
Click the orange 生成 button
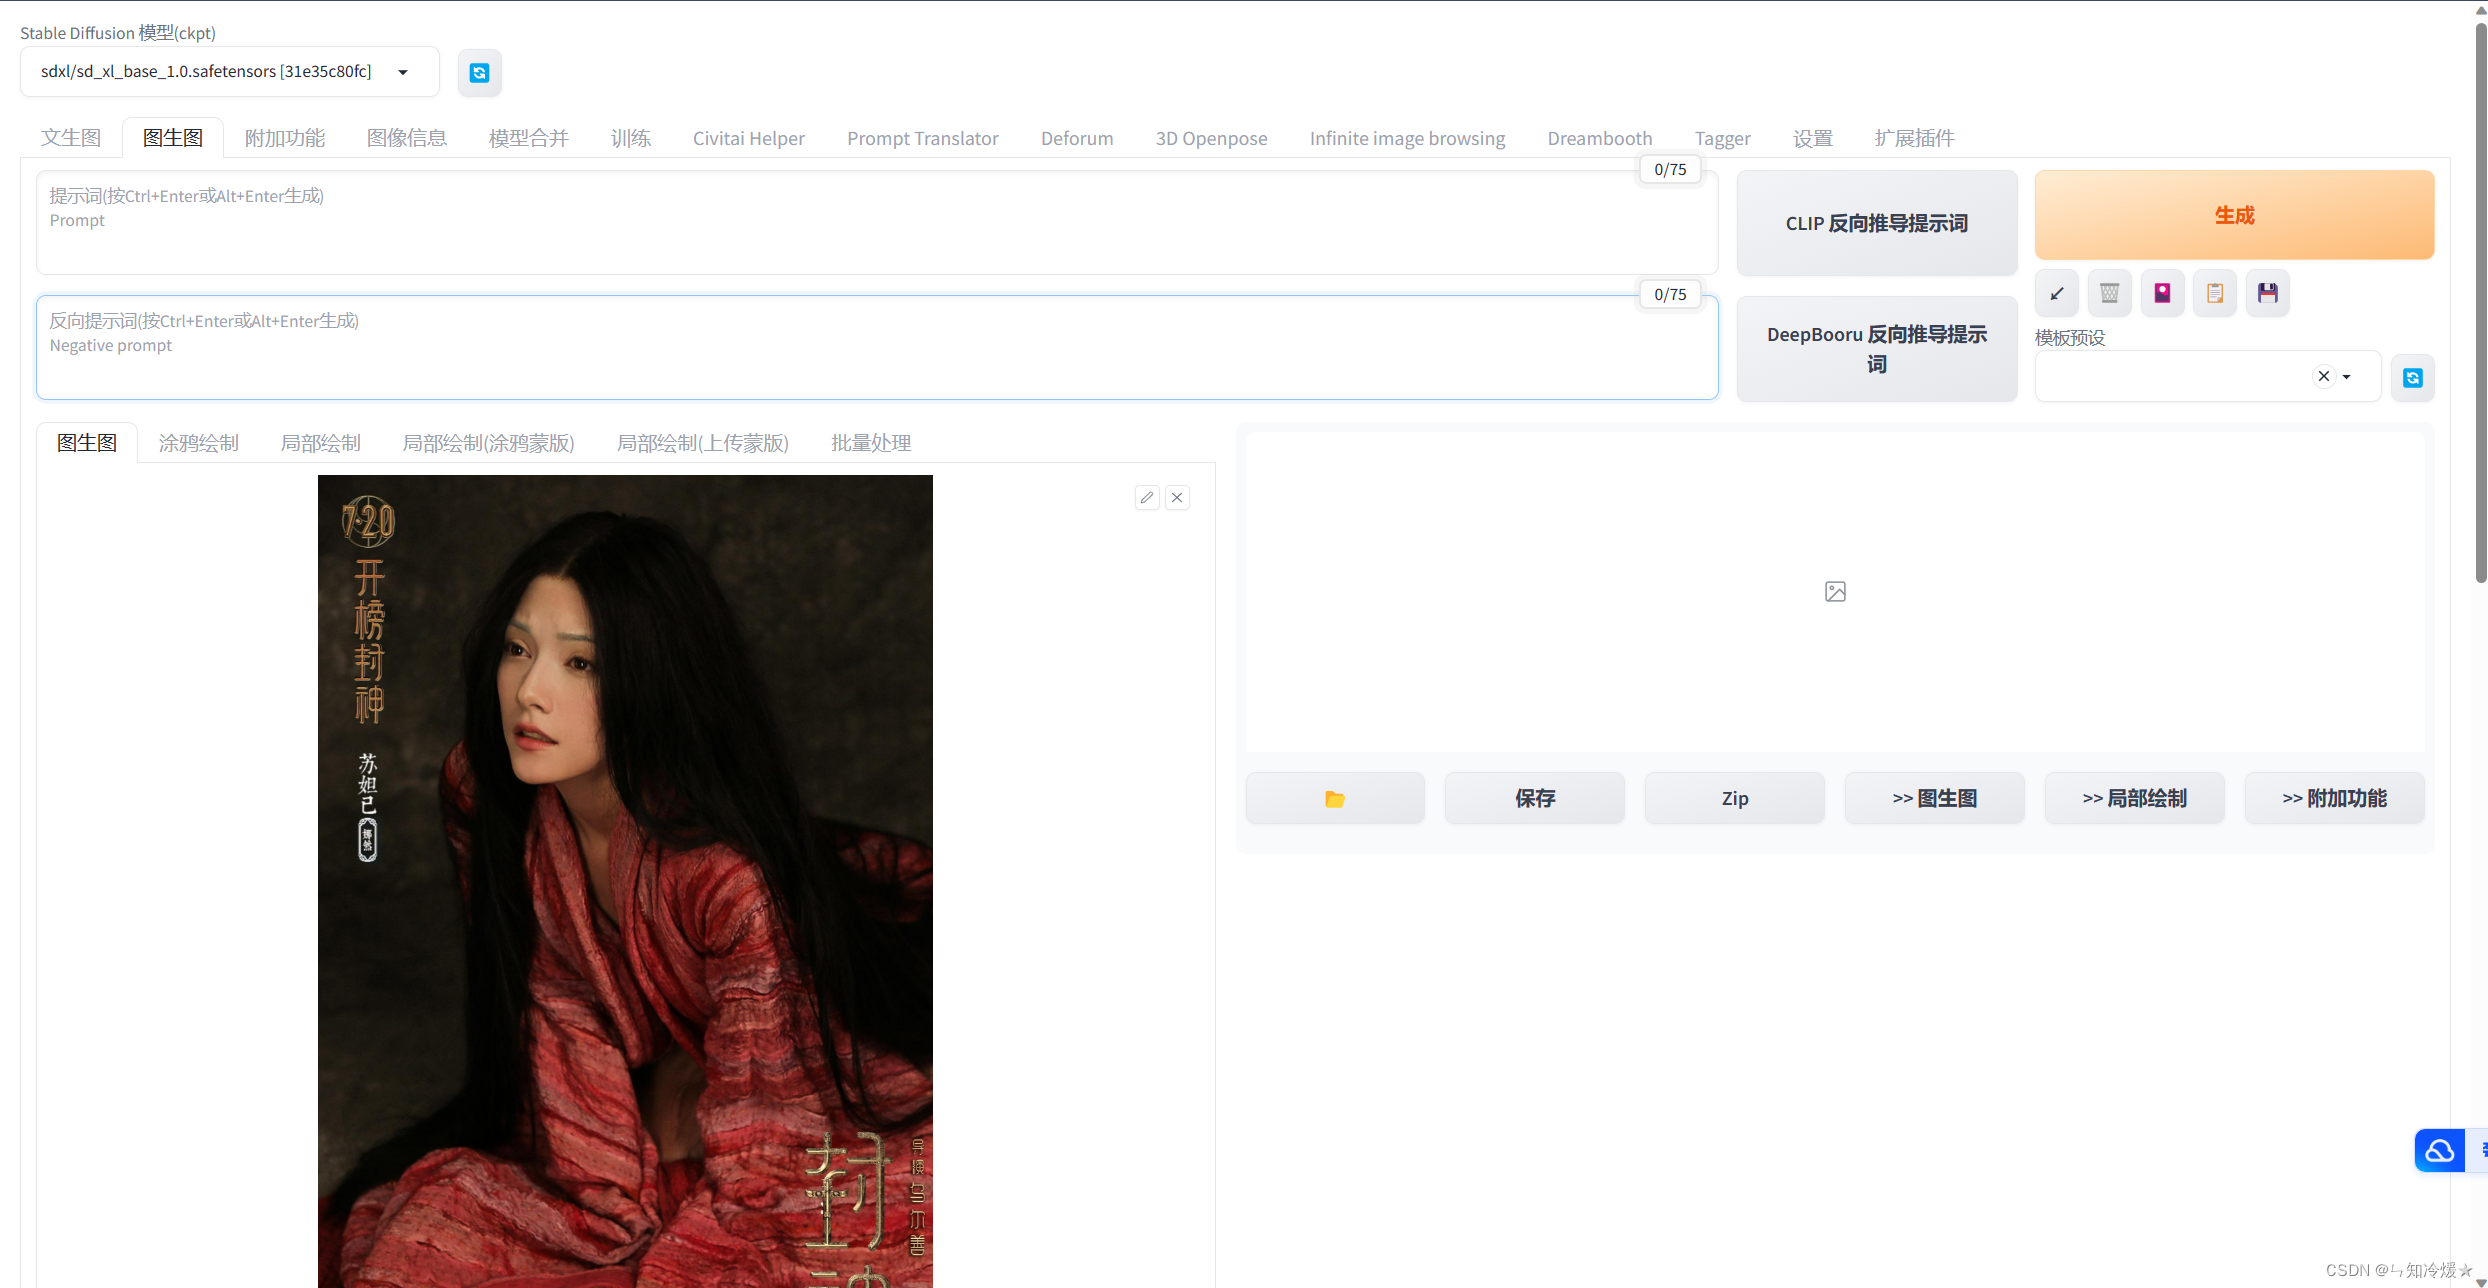[2233, 215]
